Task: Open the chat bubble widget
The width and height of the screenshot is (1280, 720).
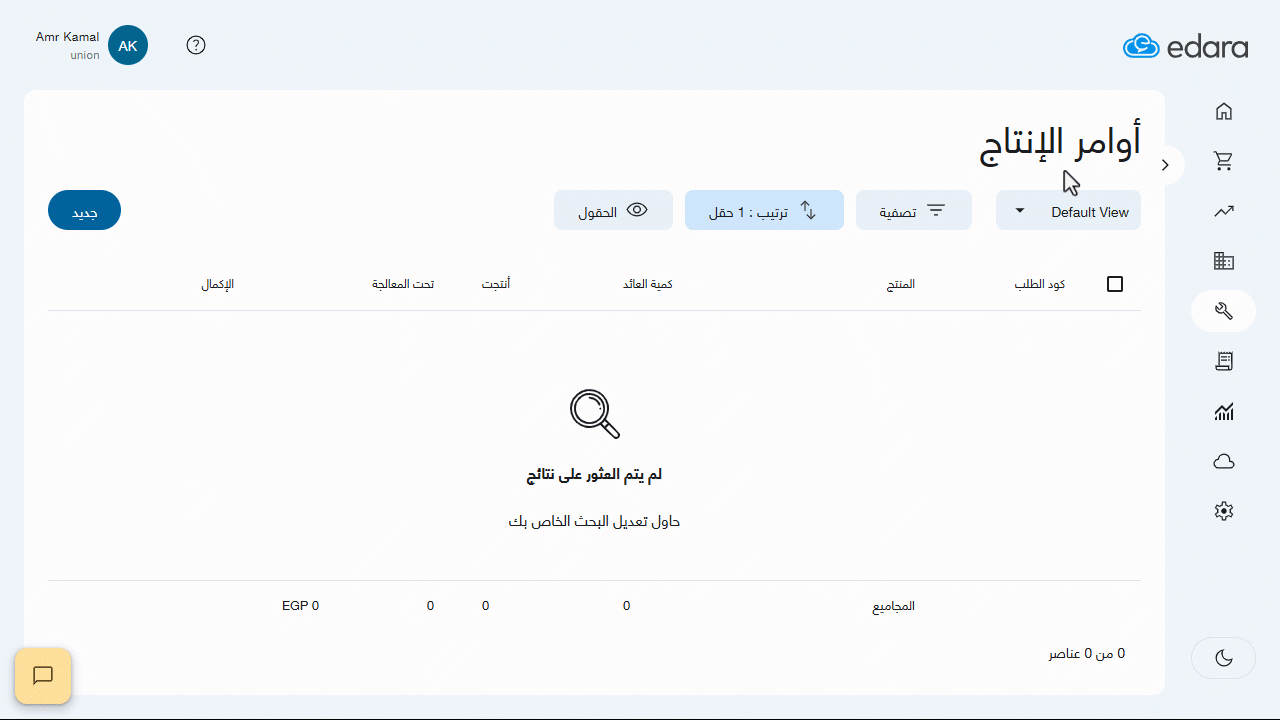Action: [x=43, y=676]
